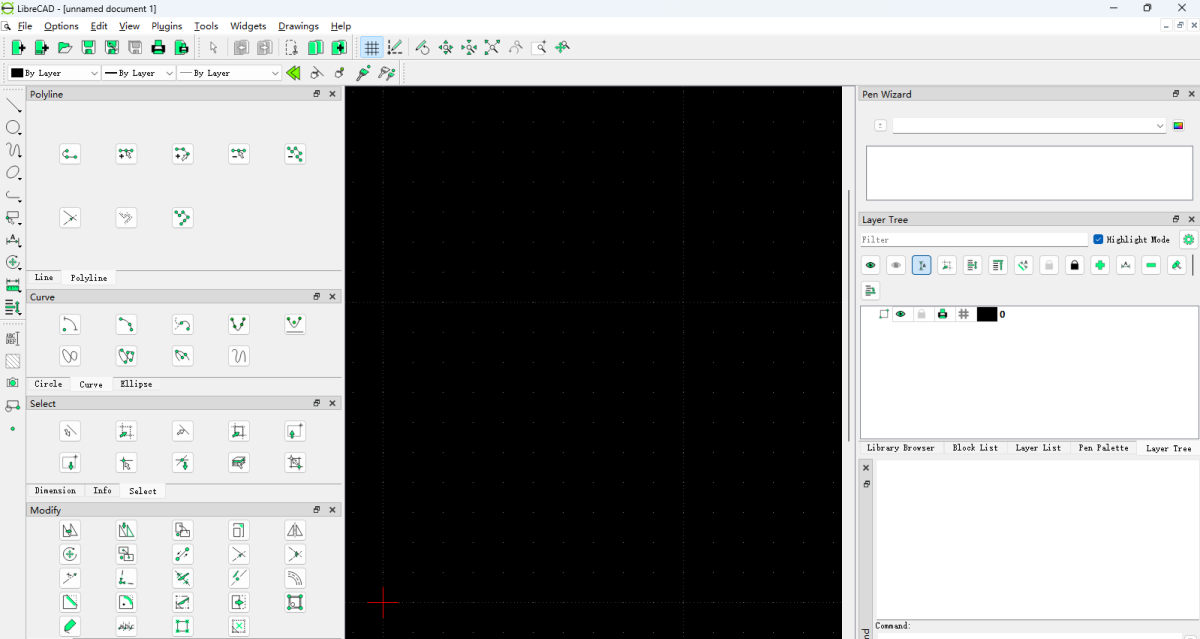The width and height of the screenshot is (1200, 639).
Task: Select the arrow selection tool
Action: (x=212, y=47)
